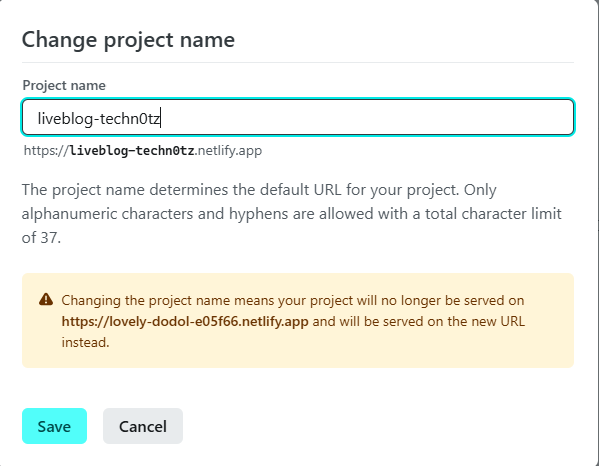599x466 pixels.
Task: Cancel the project name change
Action: [143, 426]
